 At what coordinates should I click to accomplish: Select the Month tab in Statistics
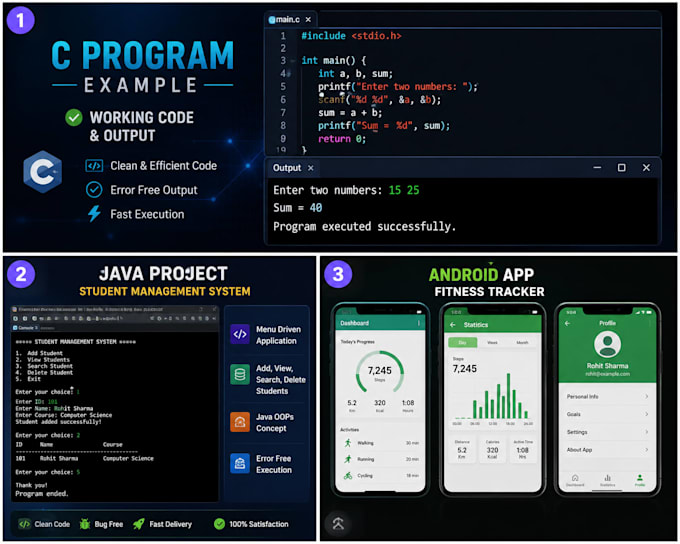click(522, 342)
